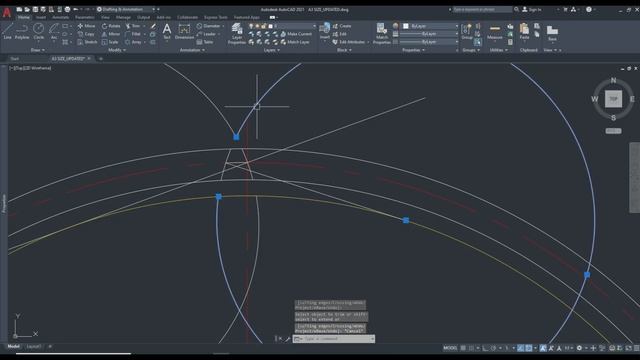Open the AutoCAD application menu logo
Viewport: 640px width, 360px height.
pyautogui.click(x=7, y=13)
